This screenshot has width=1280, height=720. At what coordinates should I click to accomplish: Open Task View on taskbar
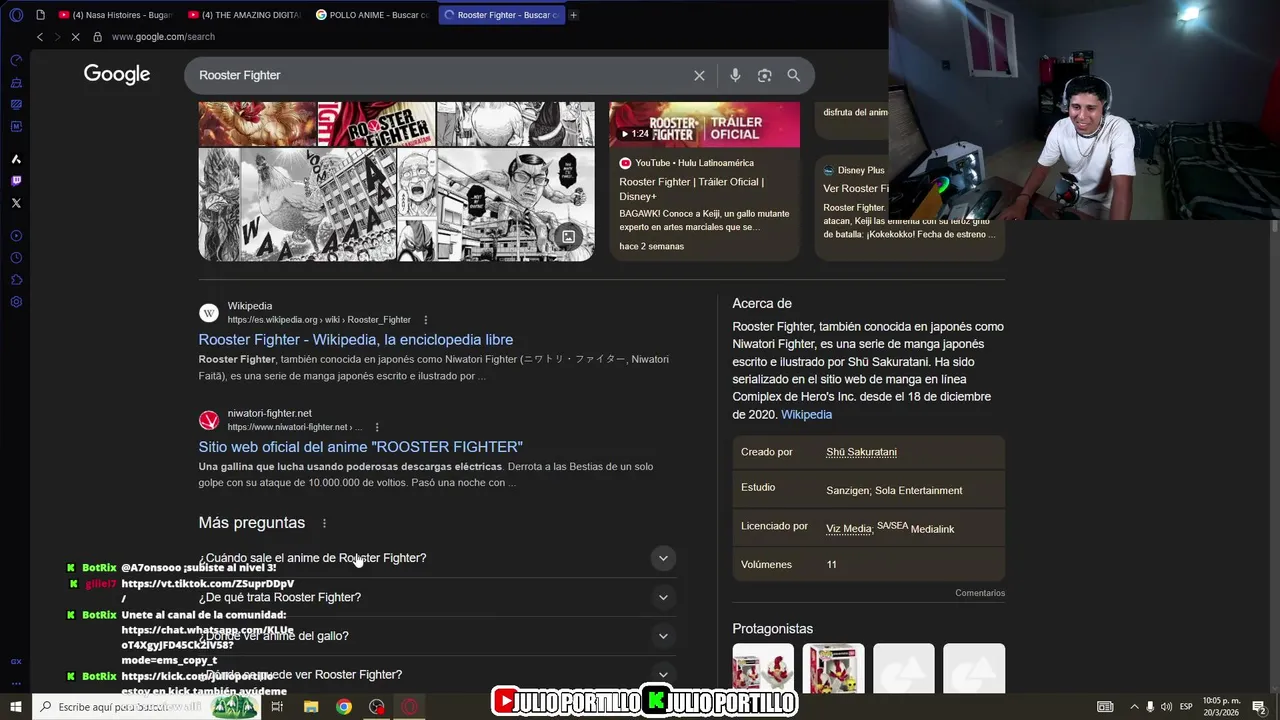tap(277, 707)
